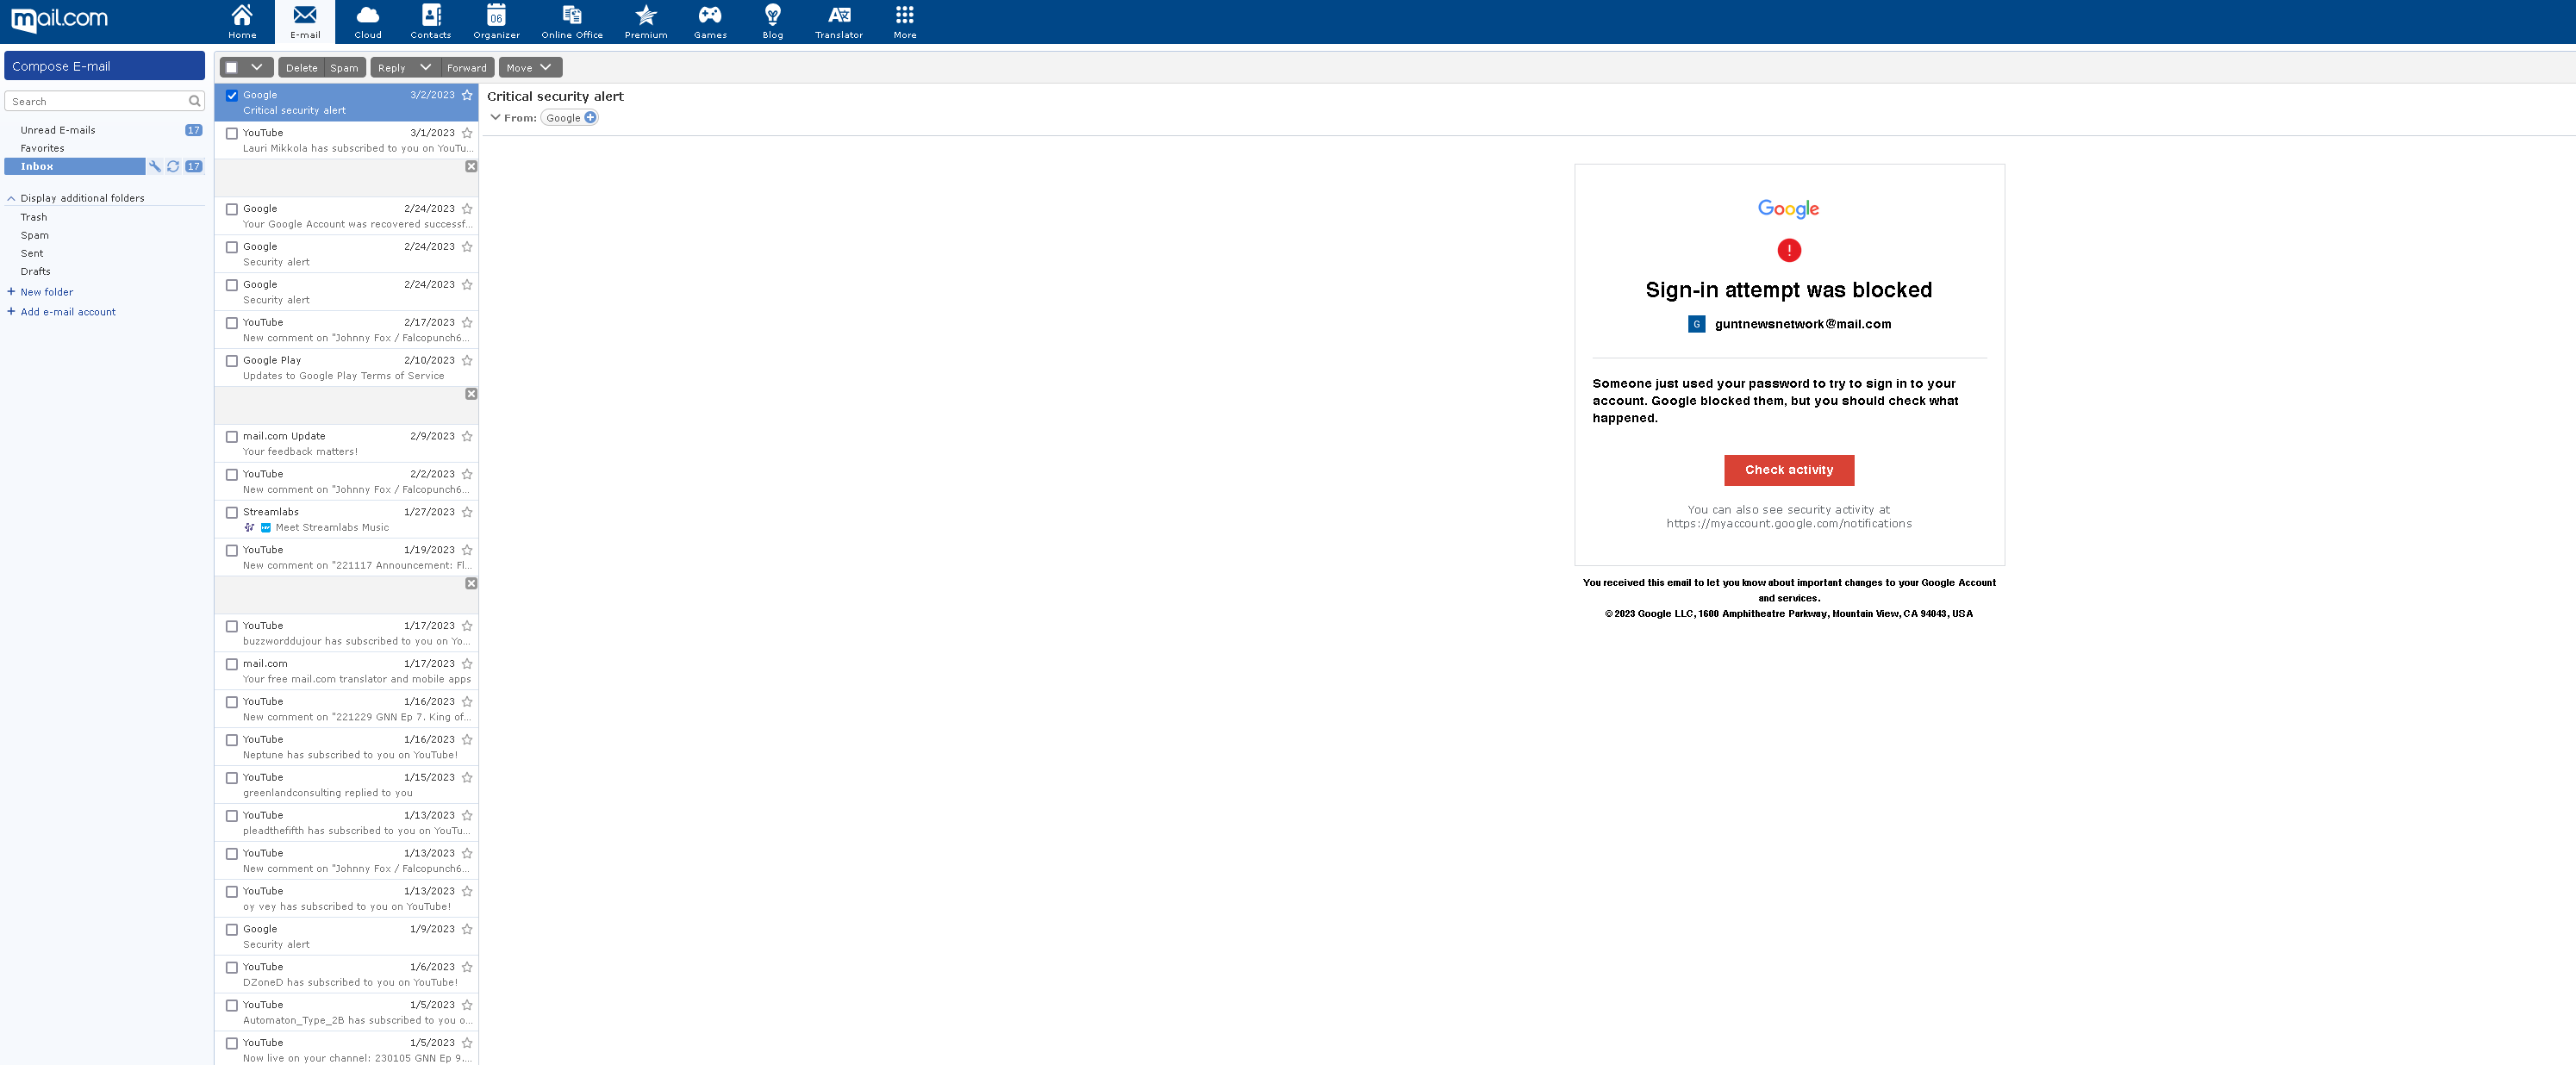Check the buzzworddujour YouTube email checkbox
Image resolution: width=2576 pixels, height=1065 pixels.
pyautogui.click(x=232, y=626)
